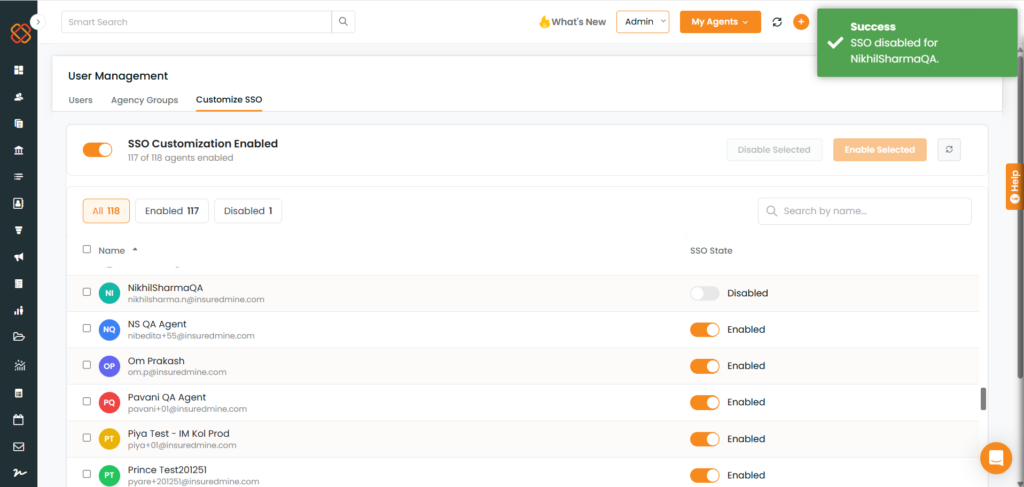The height and width of the screenshot is (487, 1024).
Task: Refresh the SSO agents list
Action: pyautogui.click(x=949, y=149)
